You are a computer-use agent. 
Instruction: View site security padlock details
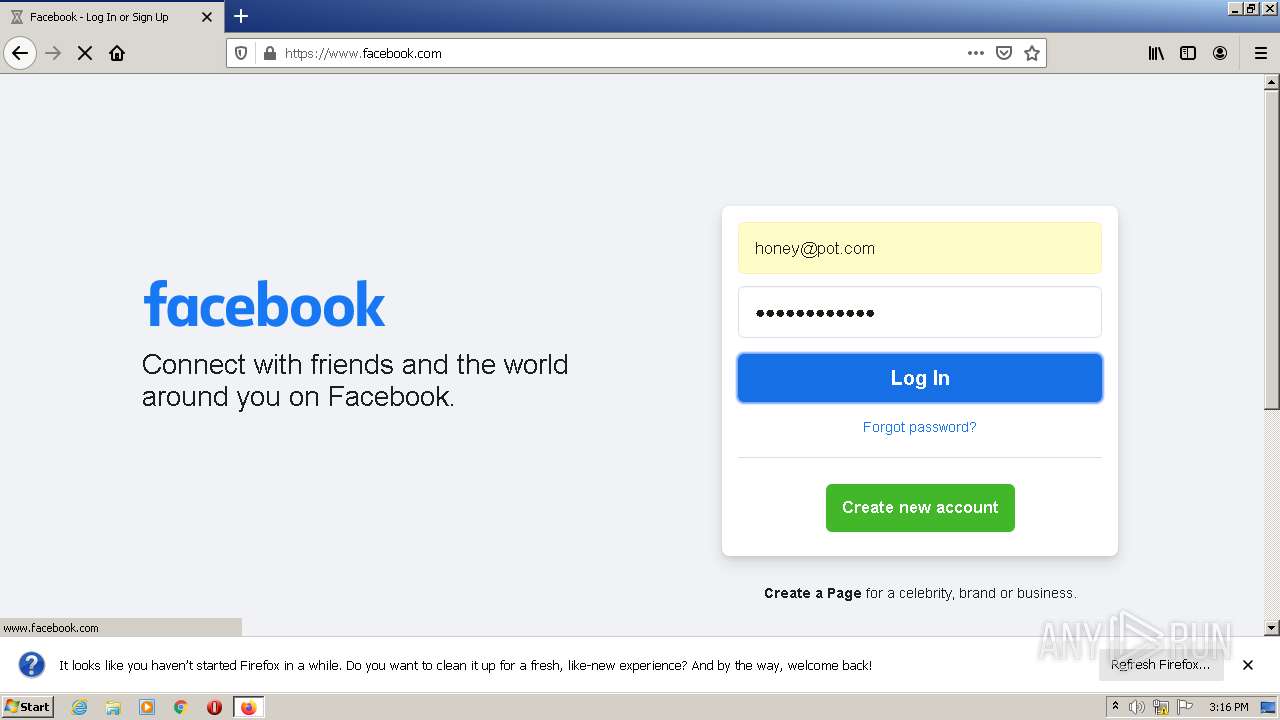click(268, 53)
